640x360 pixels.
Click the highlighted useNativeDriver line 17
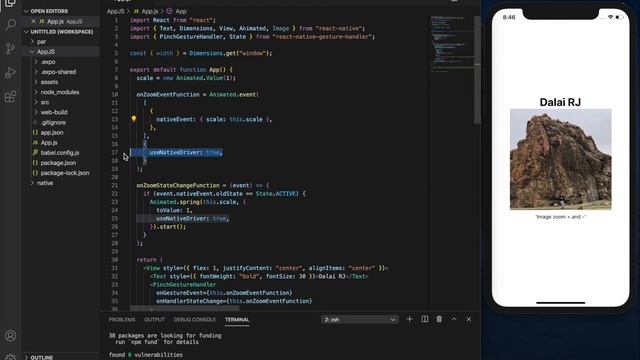pyautogui.click(x=176, y=152)
